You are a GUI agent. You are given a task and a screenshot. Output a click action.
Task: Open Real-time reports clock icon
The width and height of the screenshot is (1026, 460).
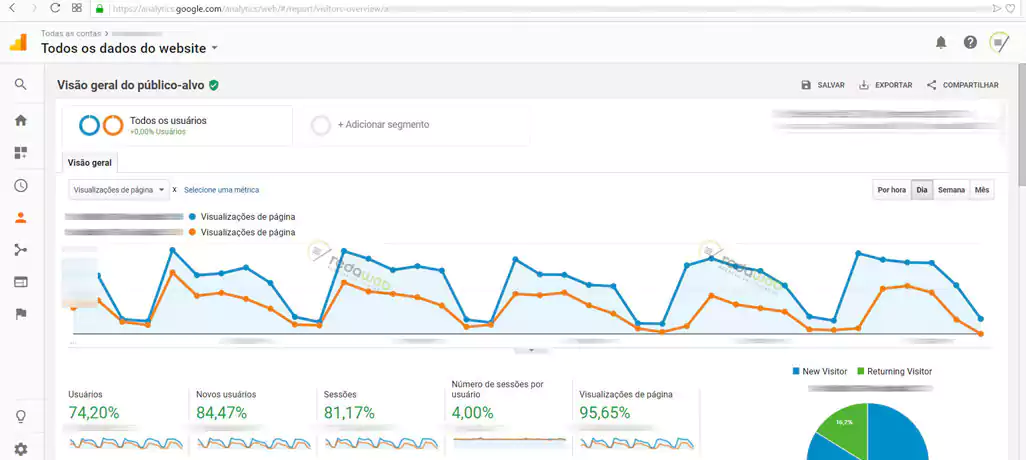[x=20, y=186]
